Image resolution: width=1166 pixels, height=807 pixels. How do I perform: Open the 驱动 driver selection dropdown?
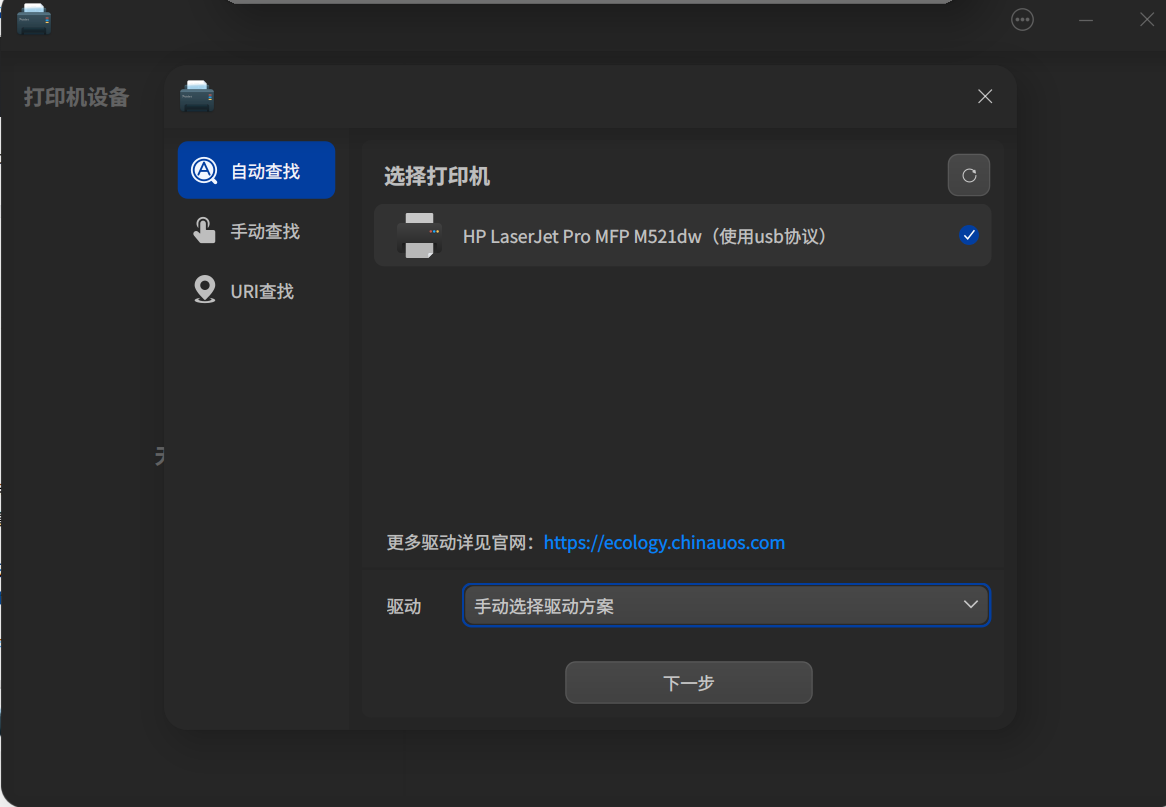pyautogui.click(x=726, y=604)
